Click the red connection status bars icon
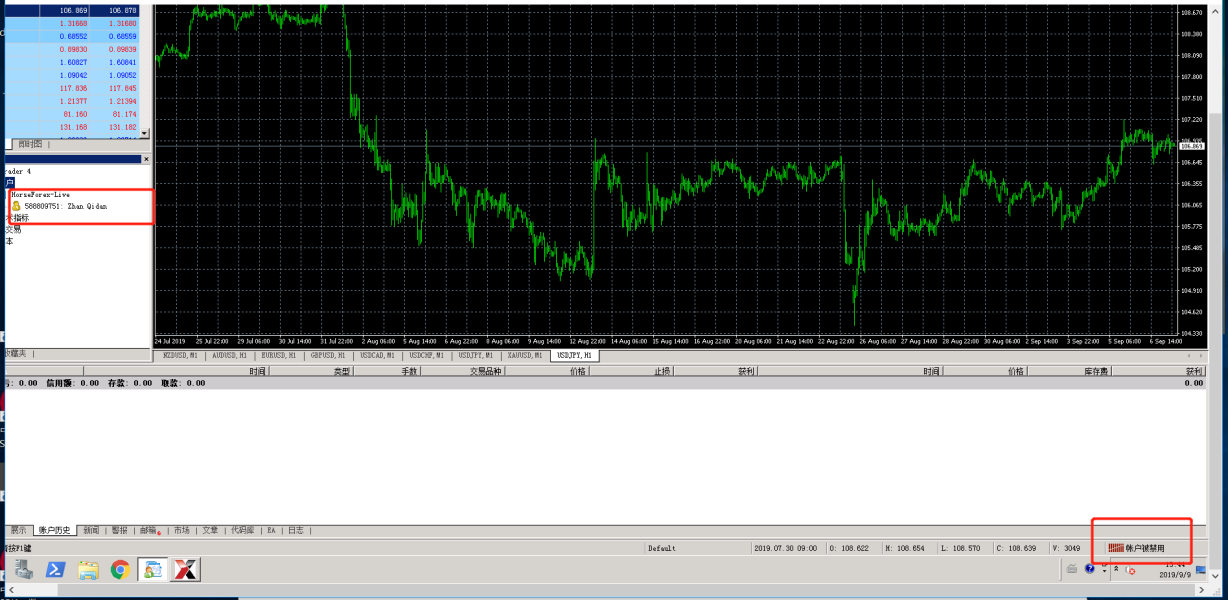The image size is (1228, 600). pyautogui.click(x=1116, y=548)
